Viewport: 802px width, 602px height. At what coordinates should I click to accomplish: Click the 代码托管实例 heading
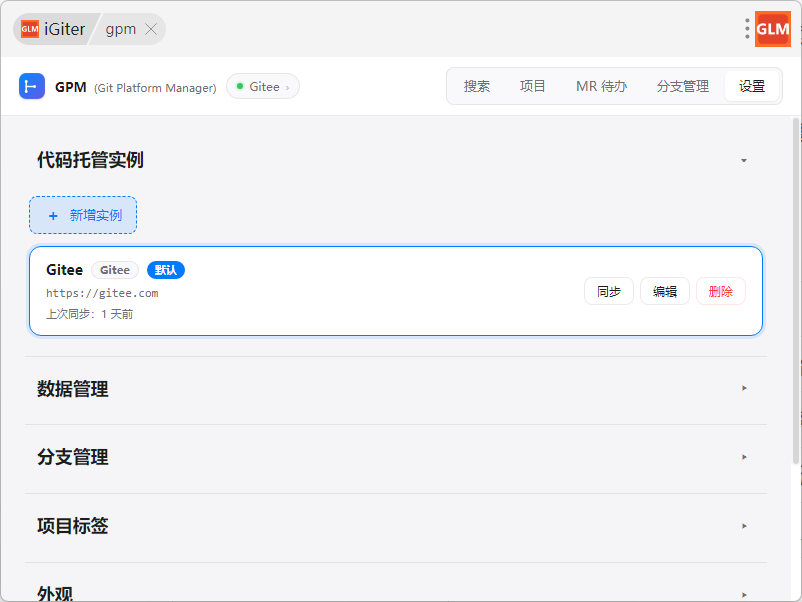coord(90,160)
